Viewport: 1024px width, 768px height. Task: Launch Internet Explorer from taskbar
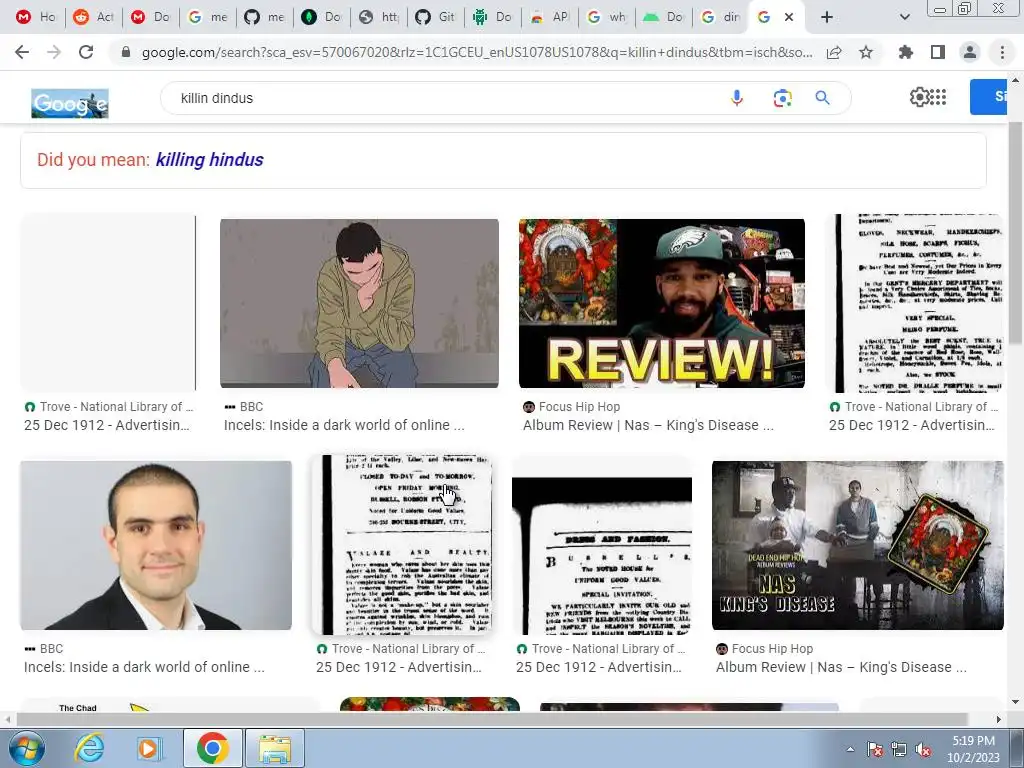point(89,748)
